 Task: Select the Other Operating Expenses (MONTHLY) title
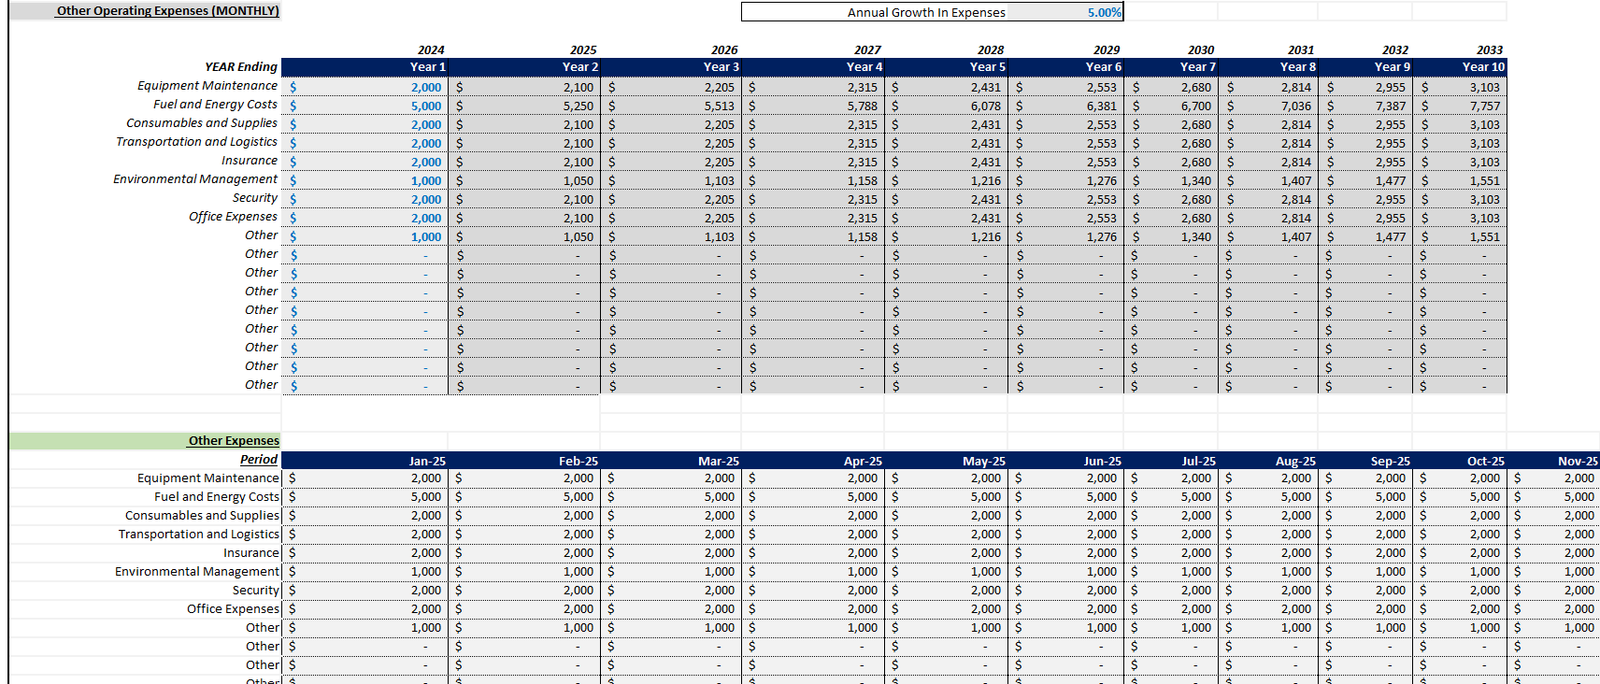tap(167, 11)
